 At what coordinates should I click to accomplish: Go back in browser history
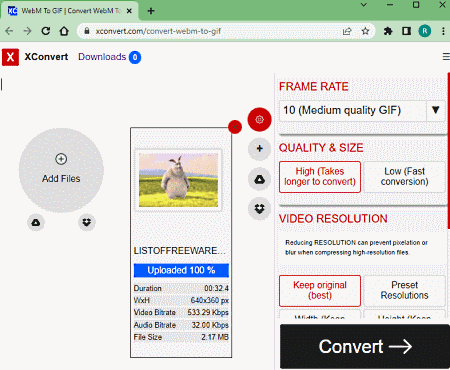9,31
